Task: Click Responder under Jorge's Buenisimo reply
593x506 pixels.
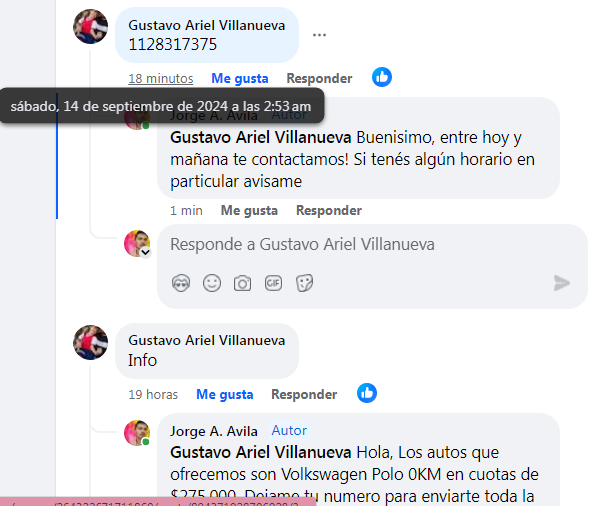Action: [x=329, y=210]
